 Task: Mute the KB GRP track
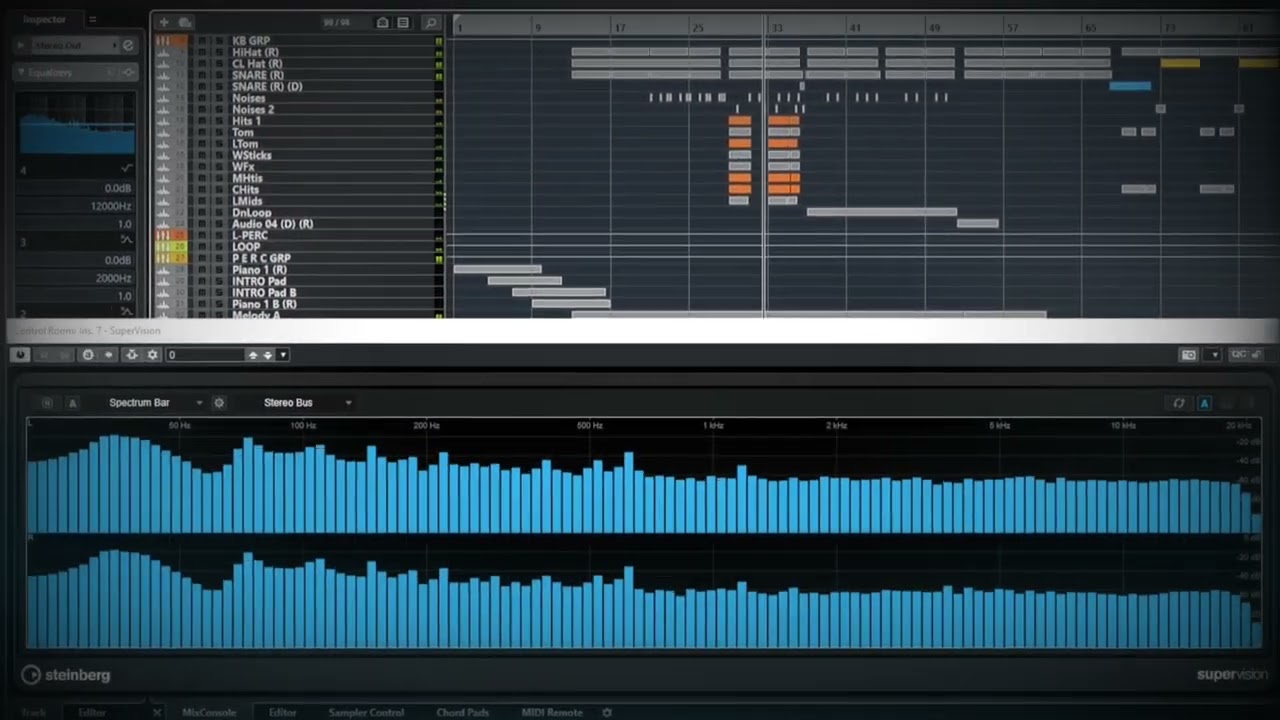(x=202, y=41)
